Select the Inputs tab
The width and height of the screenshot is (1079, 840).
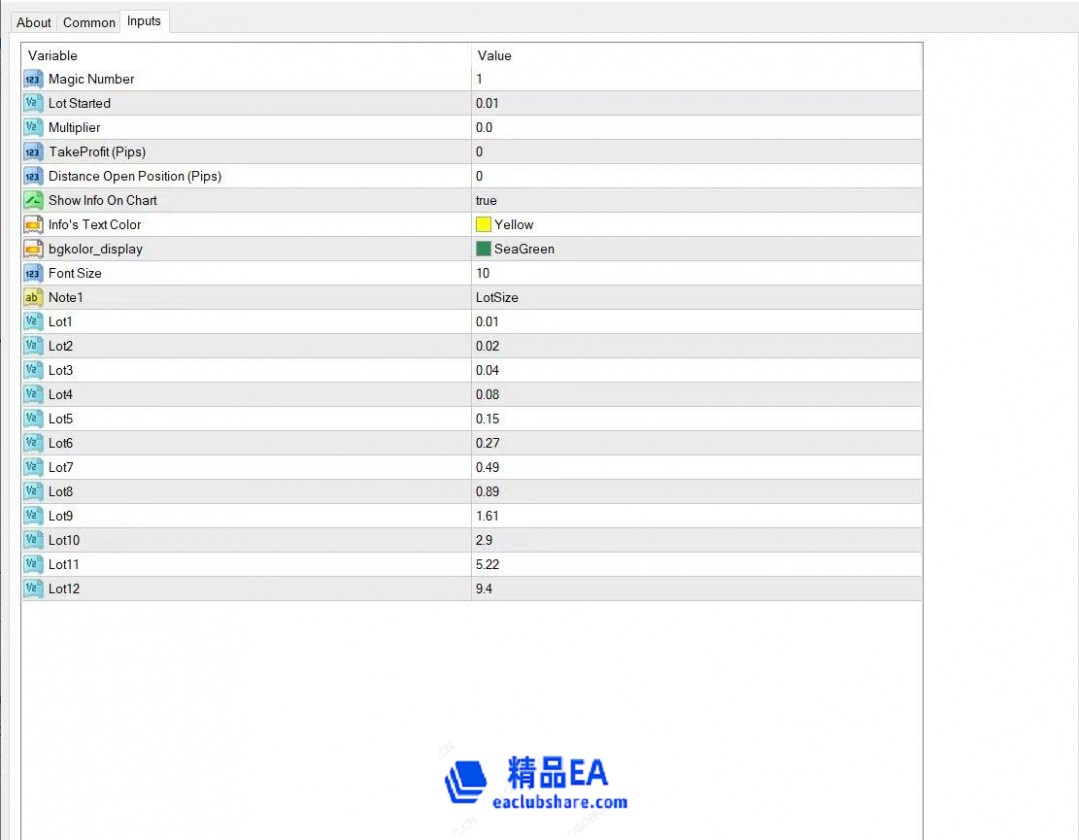(x=144, y=21)
